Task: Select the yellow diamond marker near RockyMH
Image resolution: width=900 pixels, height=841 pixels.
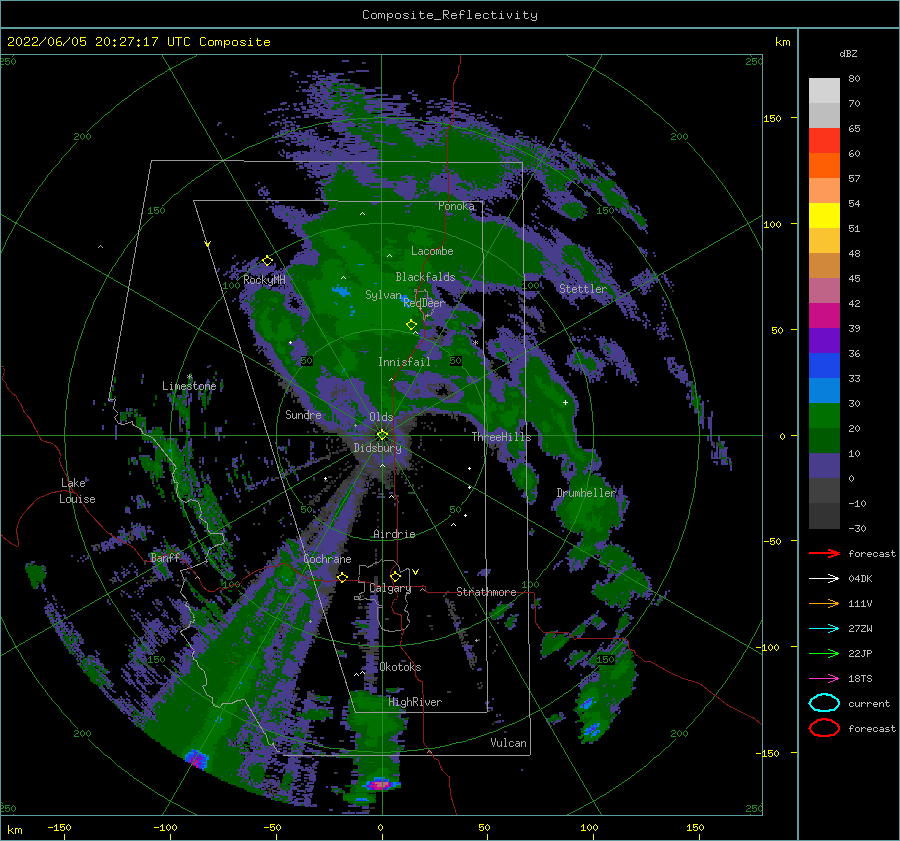Action: pos(267,261)
